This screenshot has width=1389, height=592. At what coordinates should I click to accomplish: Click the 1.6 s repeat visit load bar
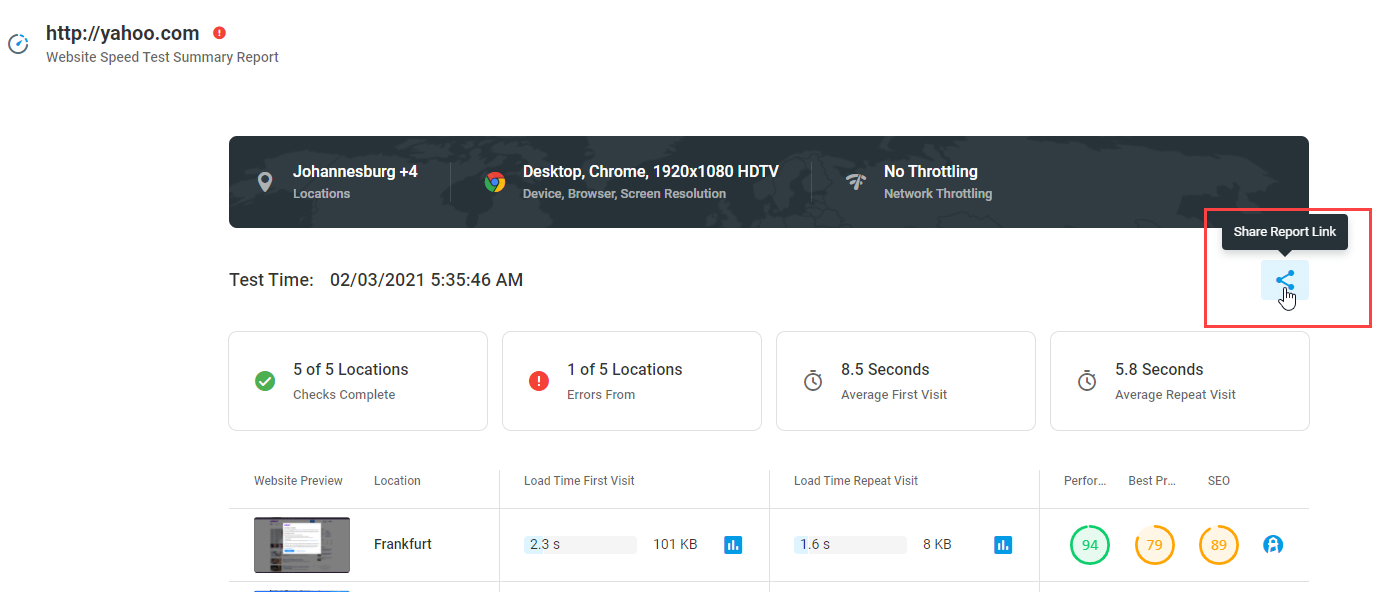(x=850, y=545)
